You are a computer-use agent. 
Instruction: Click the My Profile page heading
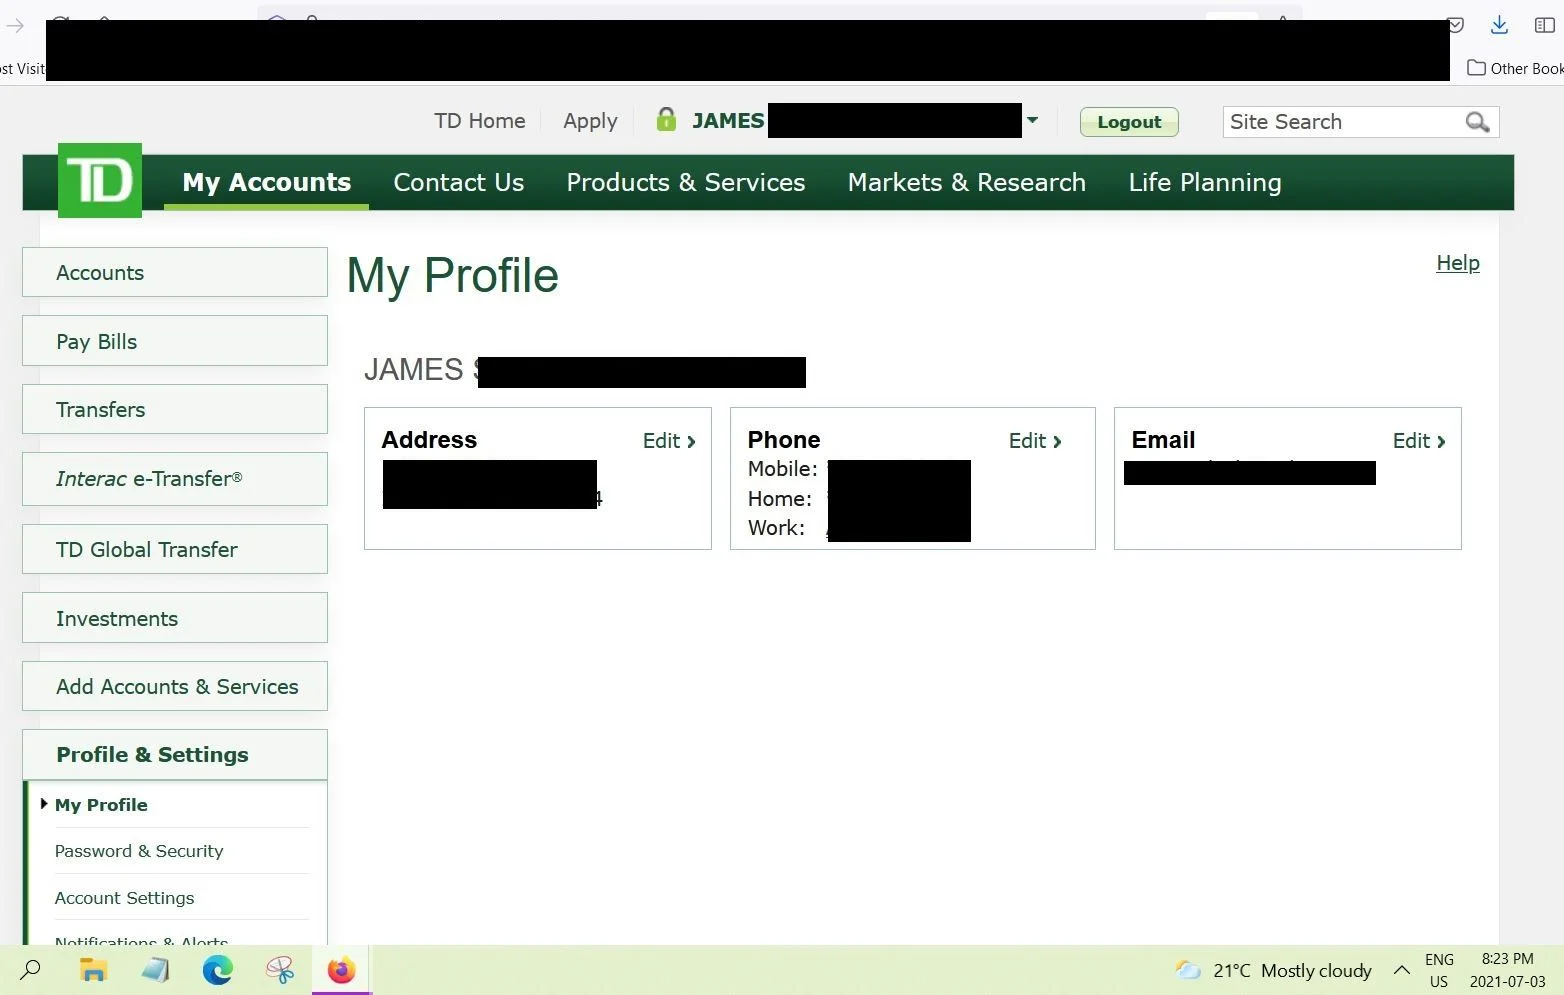tap(452, 276)
